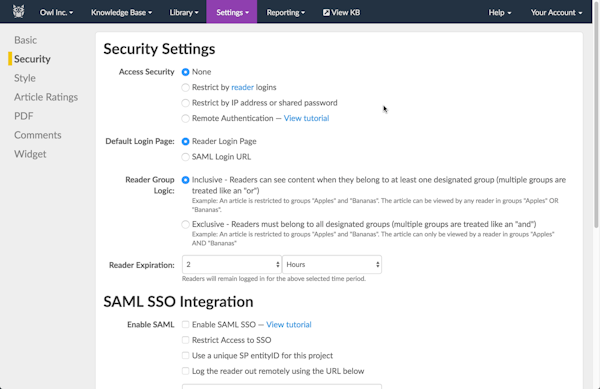The image size is (600, 389).
Task: Click the owl logo icon
Action: [18, 12]
